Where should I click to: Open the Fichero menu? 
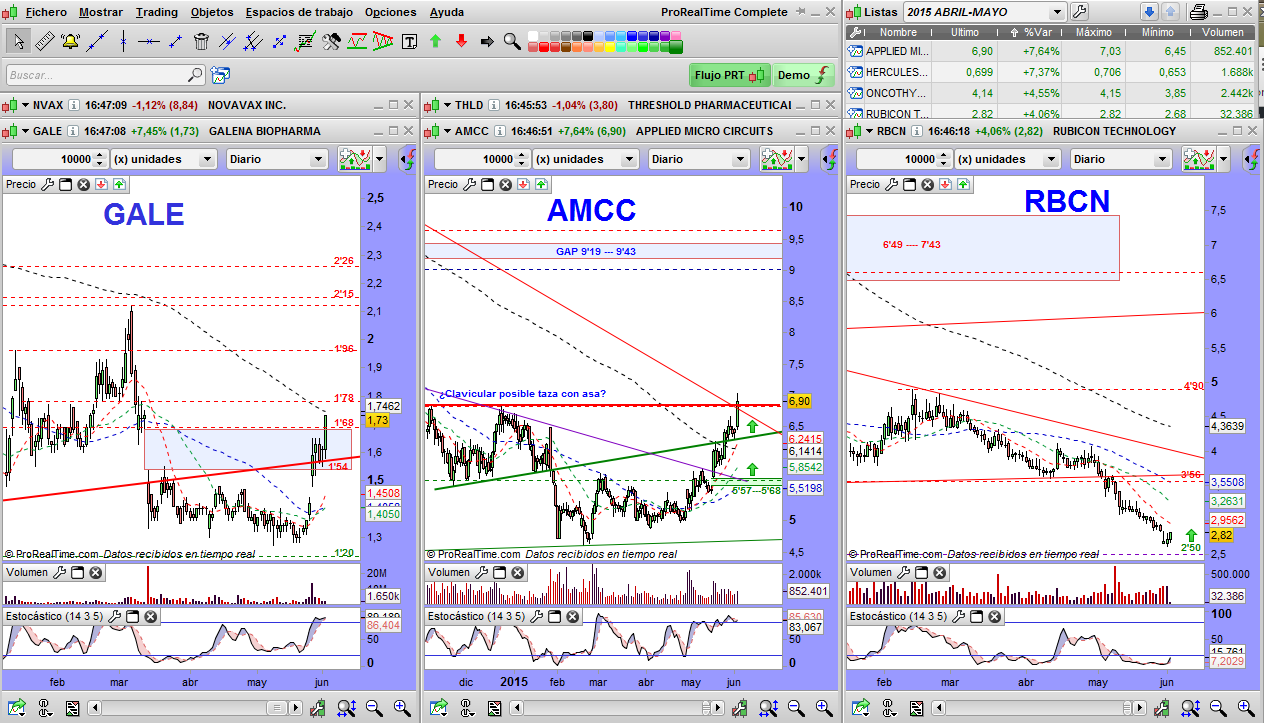[45, 12]
